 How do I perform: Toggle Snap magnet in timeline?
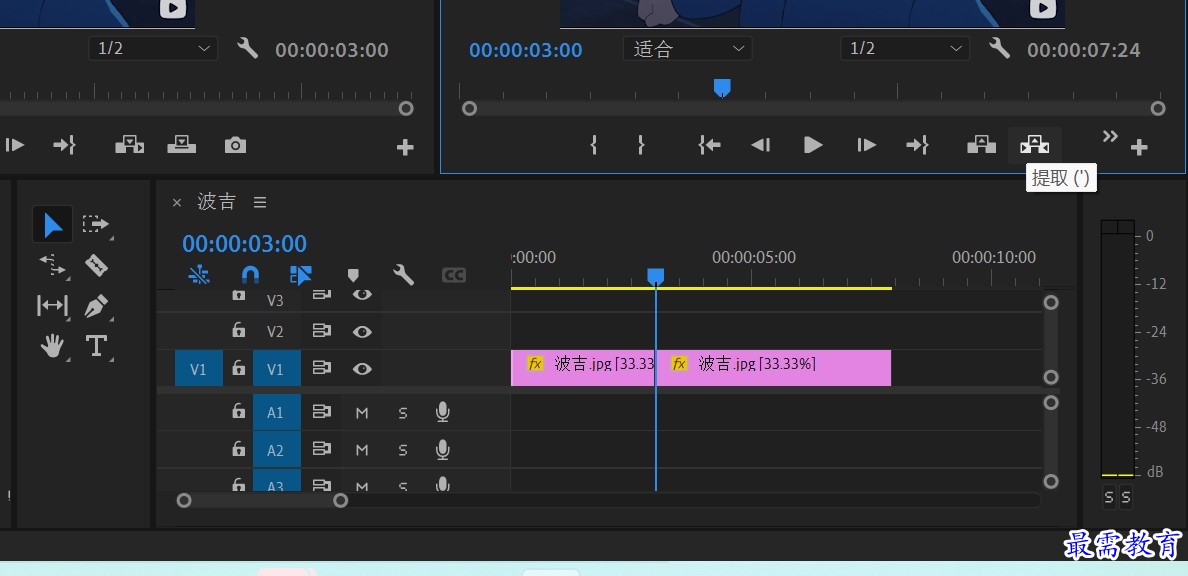point(250,274)
